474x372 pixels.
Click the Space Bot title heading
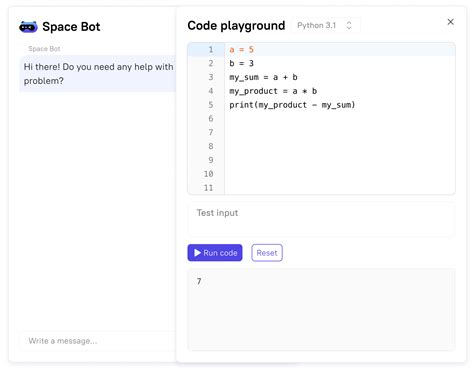pos(71,27)
